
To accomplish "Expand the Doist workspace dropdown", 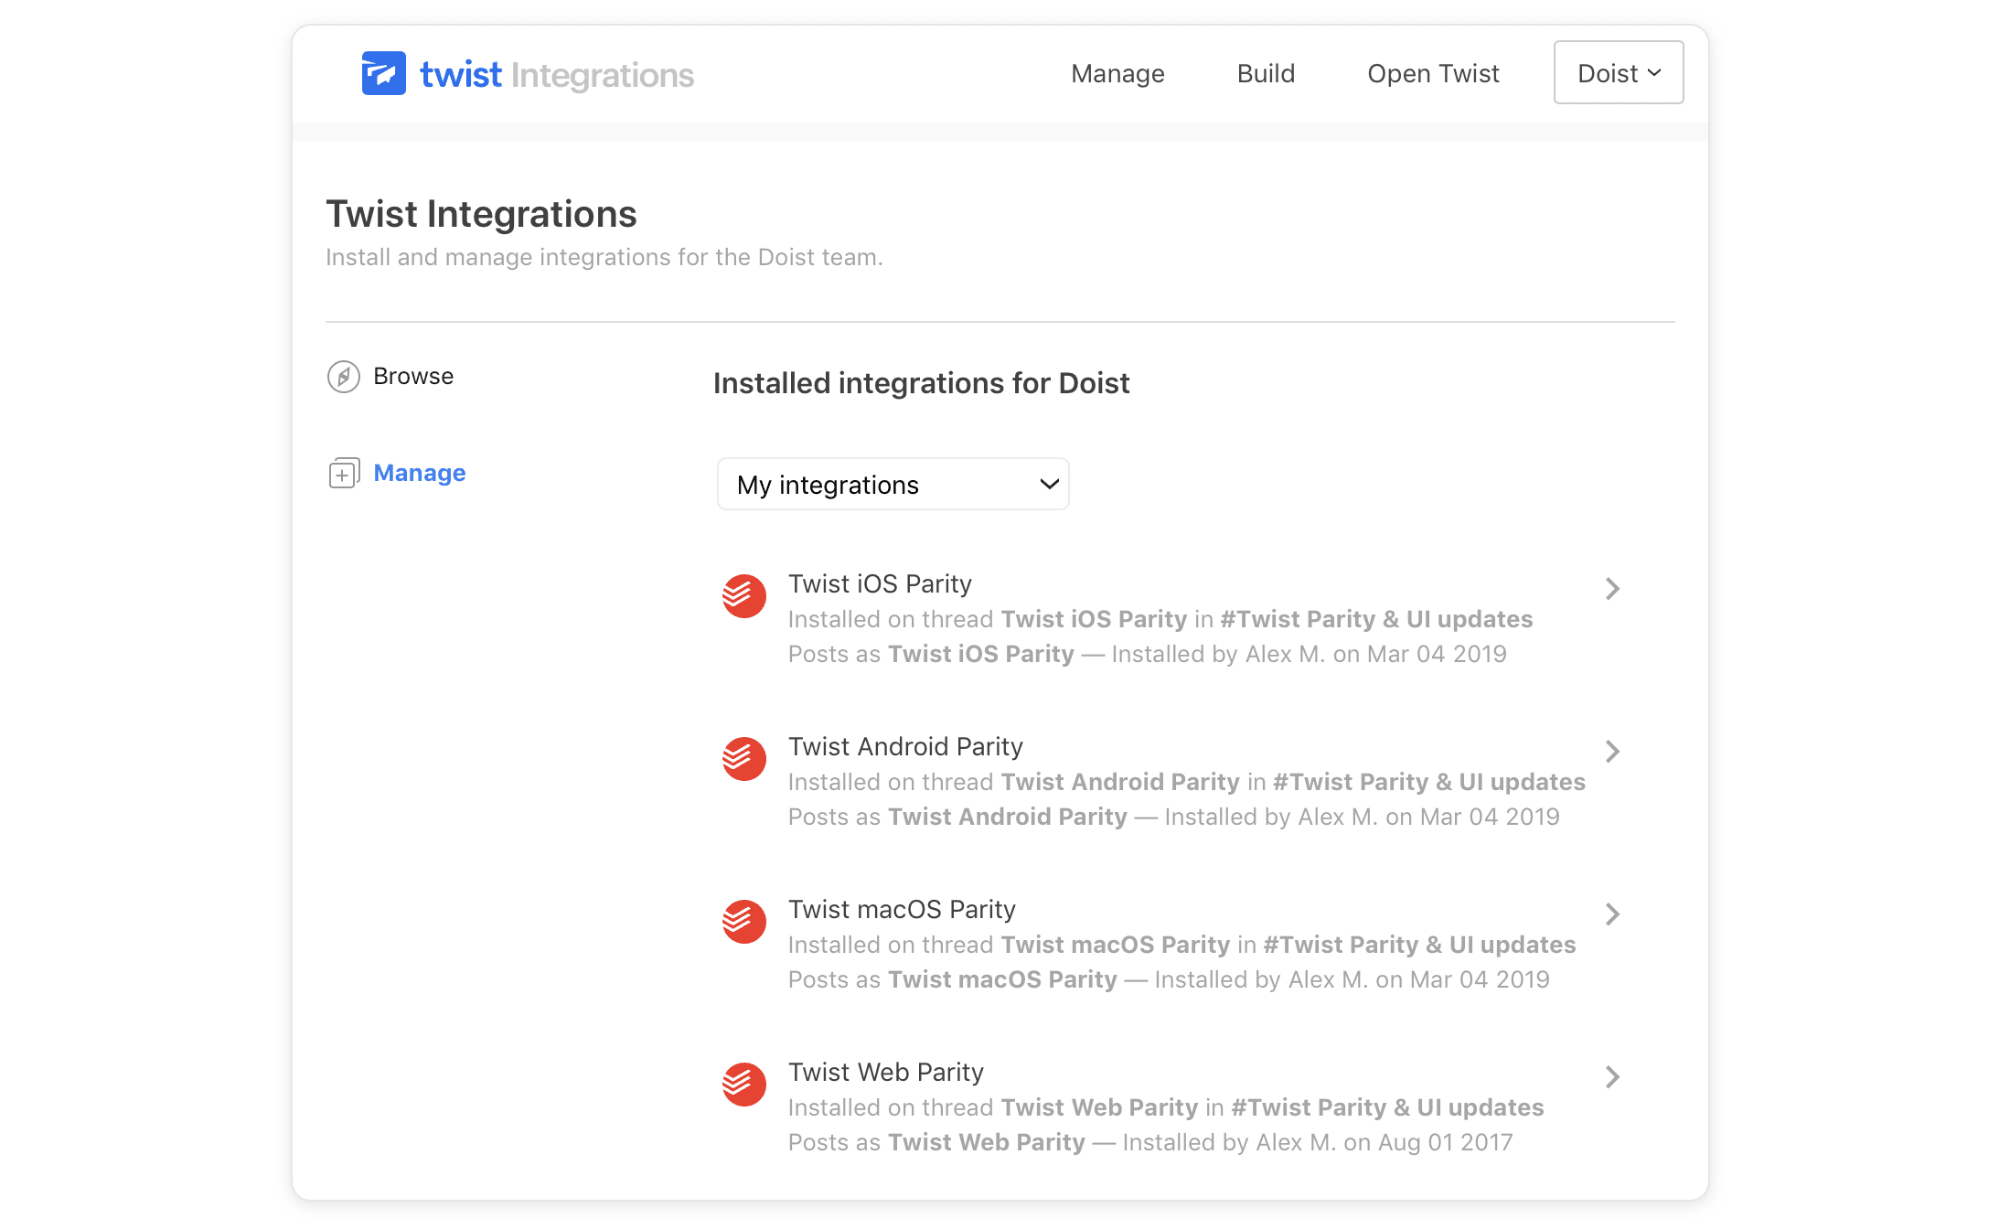I will pyautogui.click(x=1617, y=72).
